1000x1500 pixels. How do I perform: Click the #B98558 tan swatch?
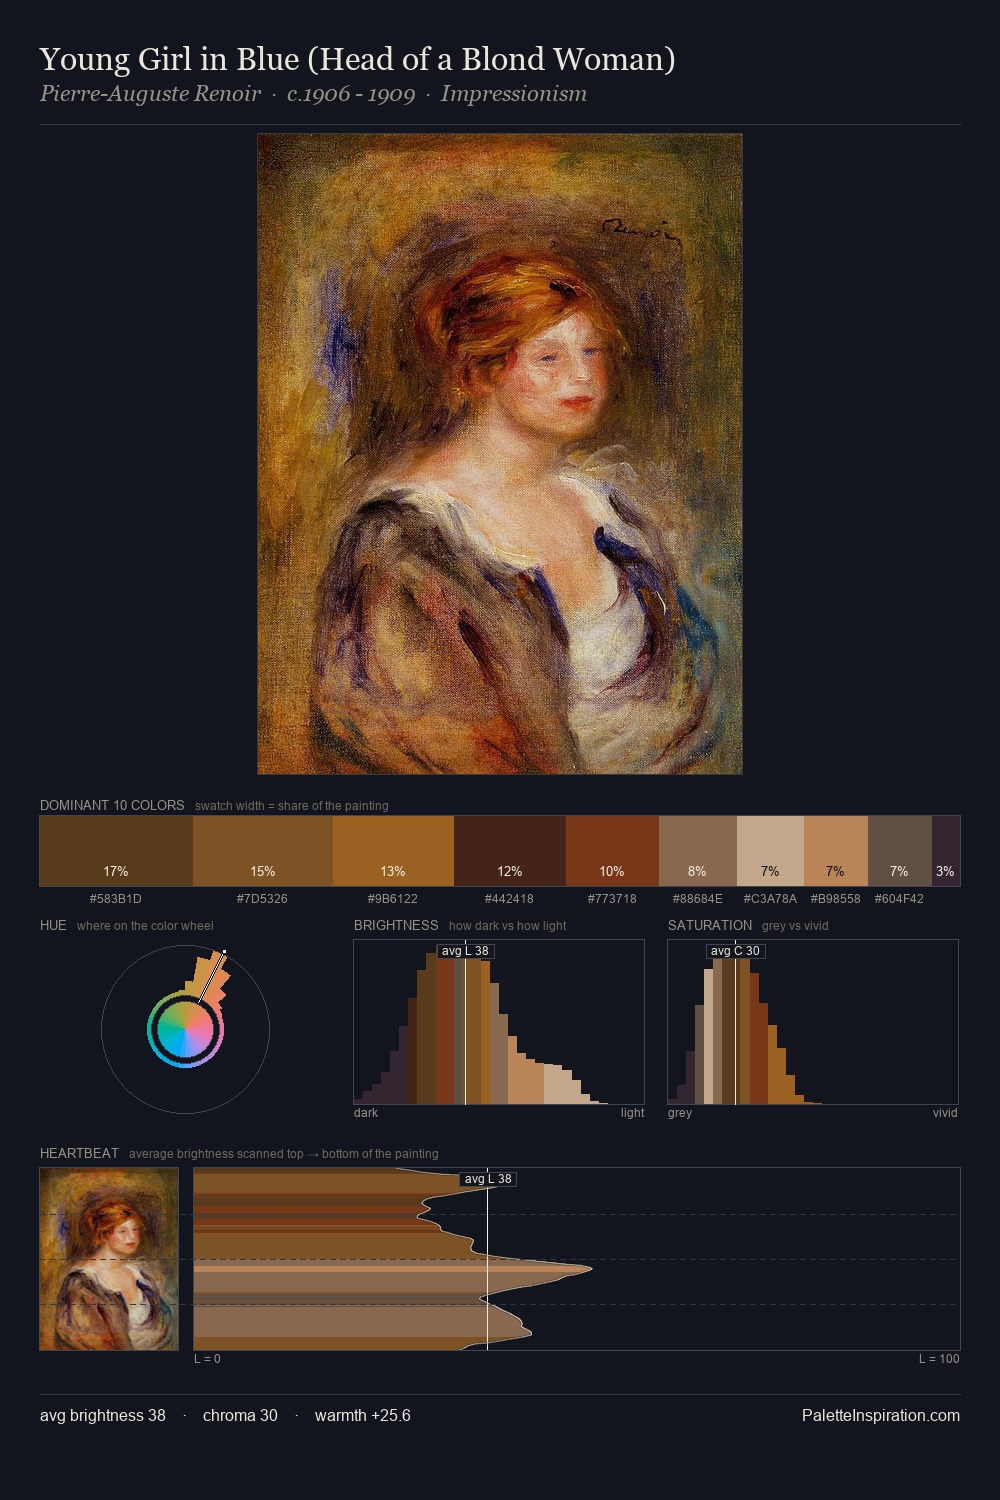click(836, 851)
